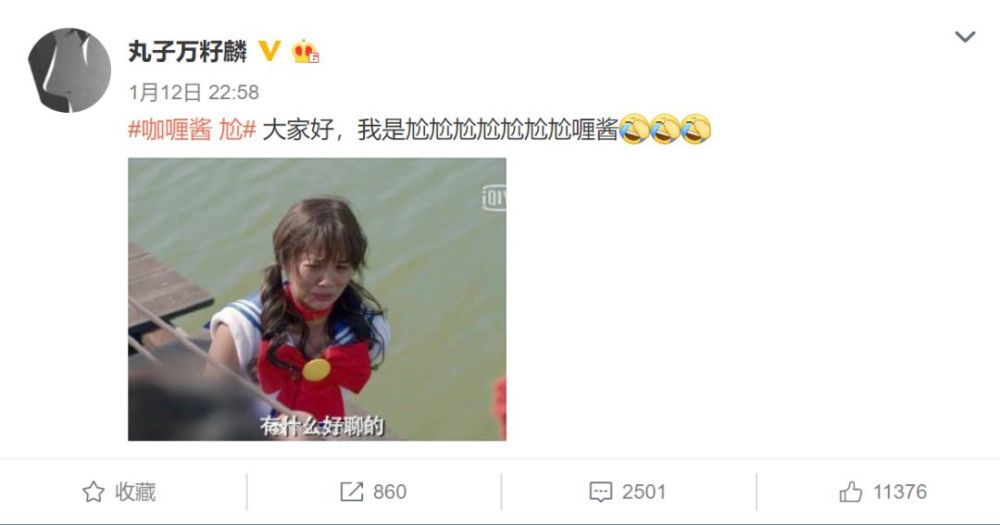This screenshot has height=525, width=1000.
Task: Enlarge the sailor costume girl image
Action: coord(317,299)
